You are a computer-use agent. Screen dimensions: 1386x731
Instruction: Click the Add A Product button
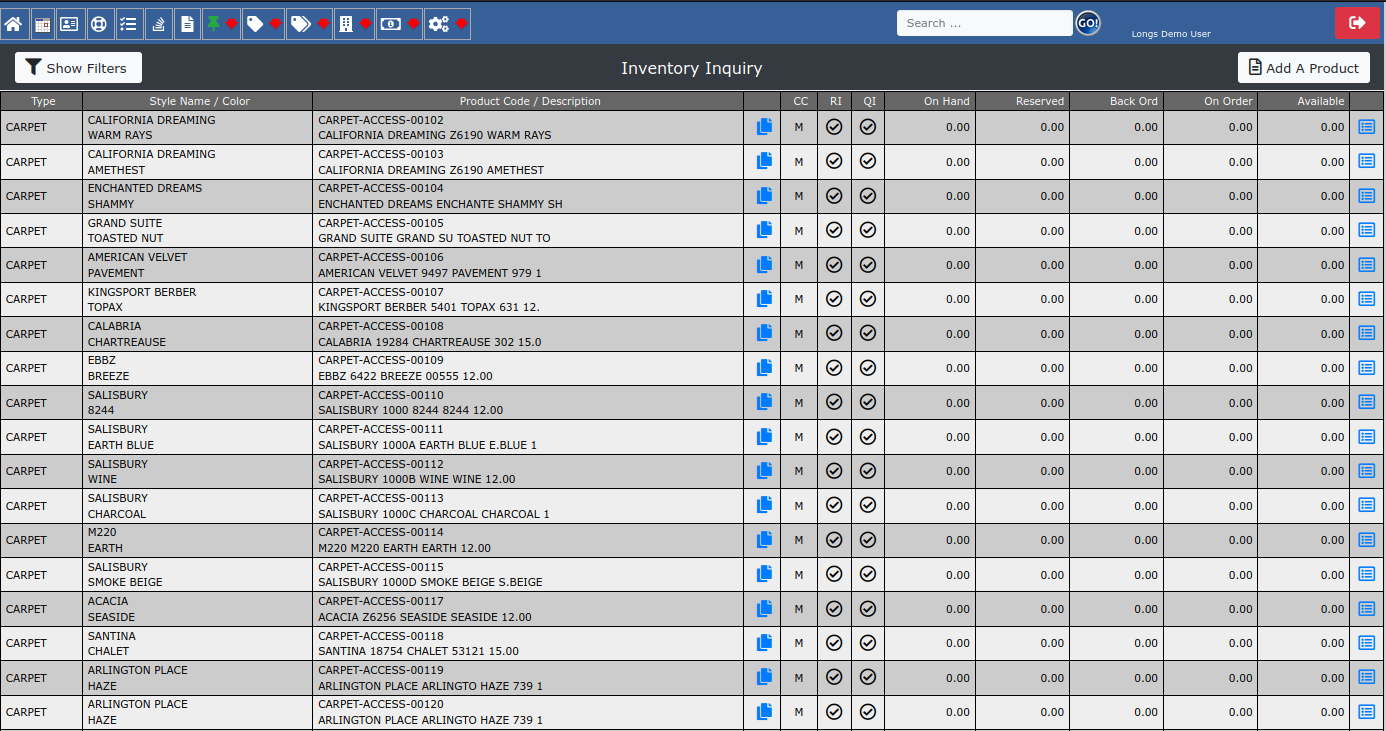pyautogui.click(x=1303, y=68)
